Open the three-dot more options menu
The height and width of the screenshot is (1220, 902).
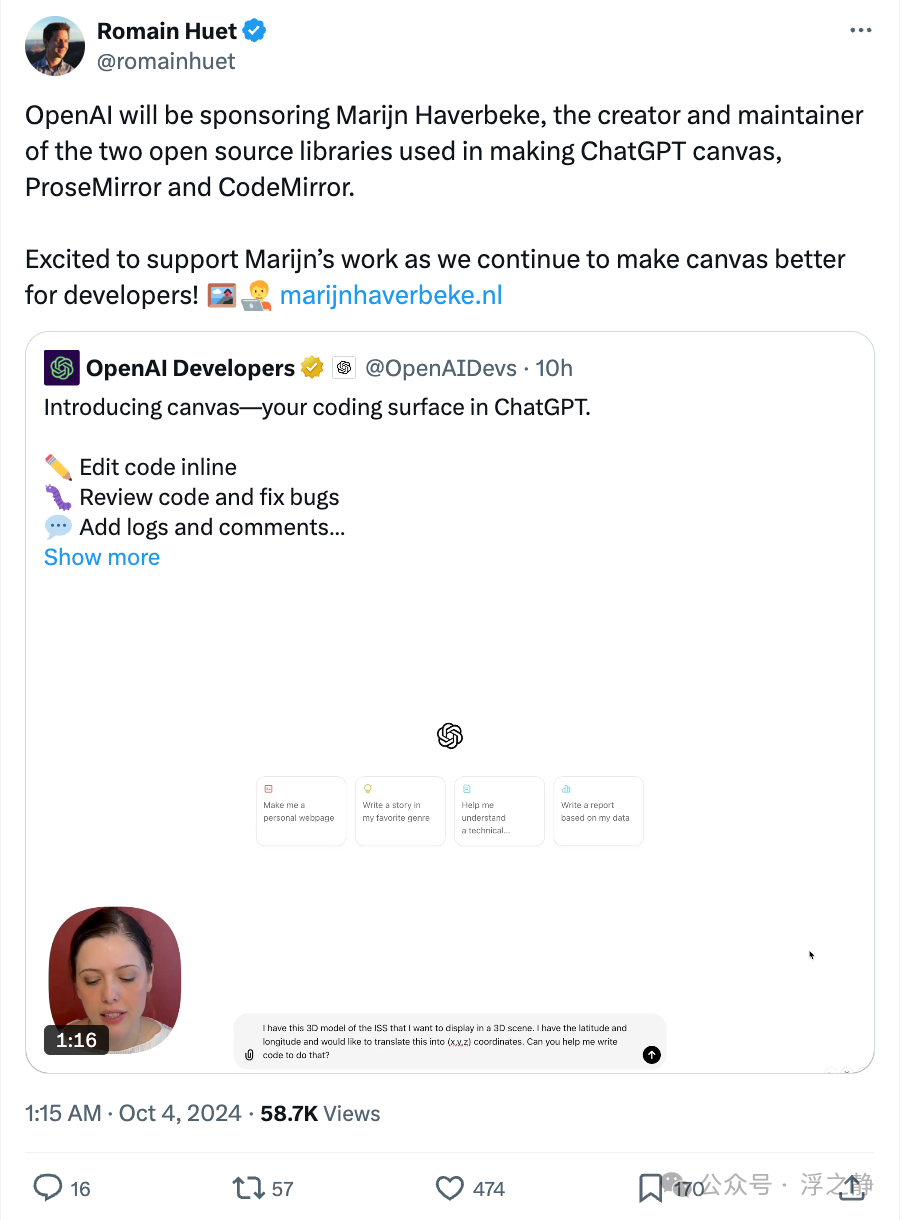coord(860,31)
